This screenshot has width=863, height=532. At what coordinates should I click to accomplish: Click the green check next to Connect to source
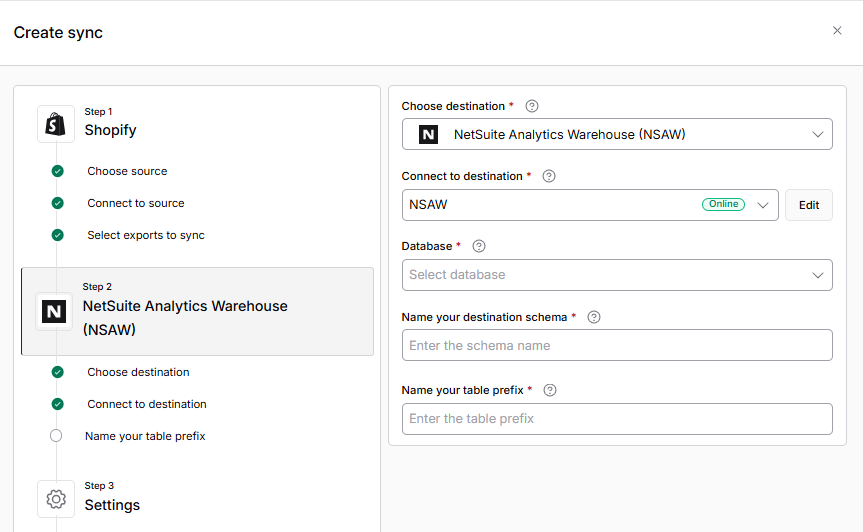tap(57, 203)
